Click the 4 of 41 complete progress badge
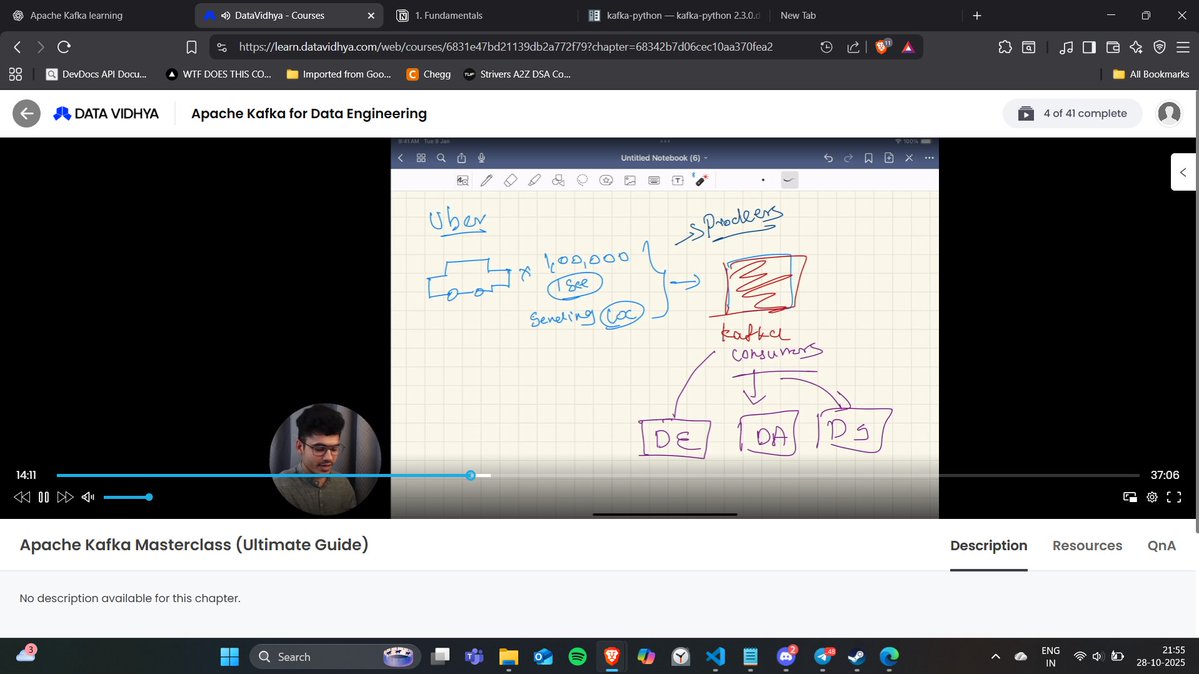Viewport: 1199px width, 674px height. 1072,113
